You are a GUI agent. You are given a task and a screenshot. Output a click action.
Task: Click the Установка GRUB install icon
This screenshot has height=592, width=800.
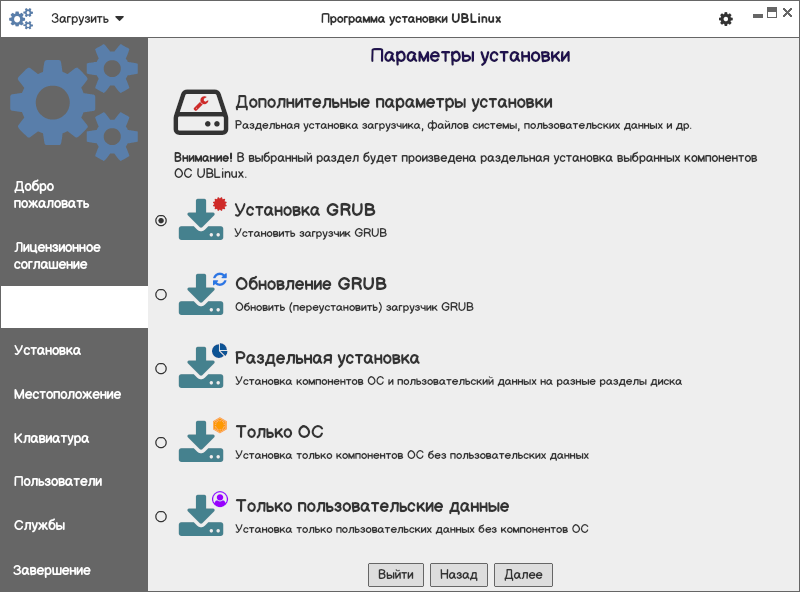point(202,218)
